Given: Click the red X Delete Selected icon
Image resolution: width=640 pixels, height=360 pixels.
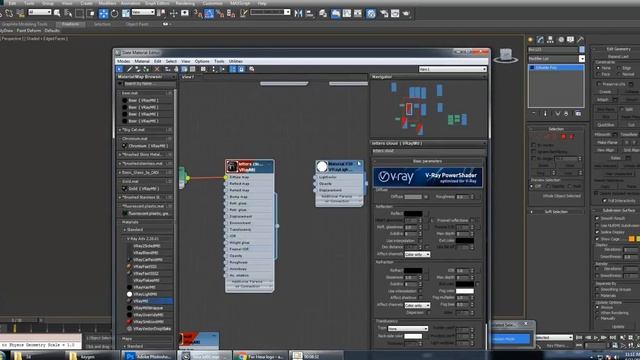Looking at the screenshot, I should point(157,69).
